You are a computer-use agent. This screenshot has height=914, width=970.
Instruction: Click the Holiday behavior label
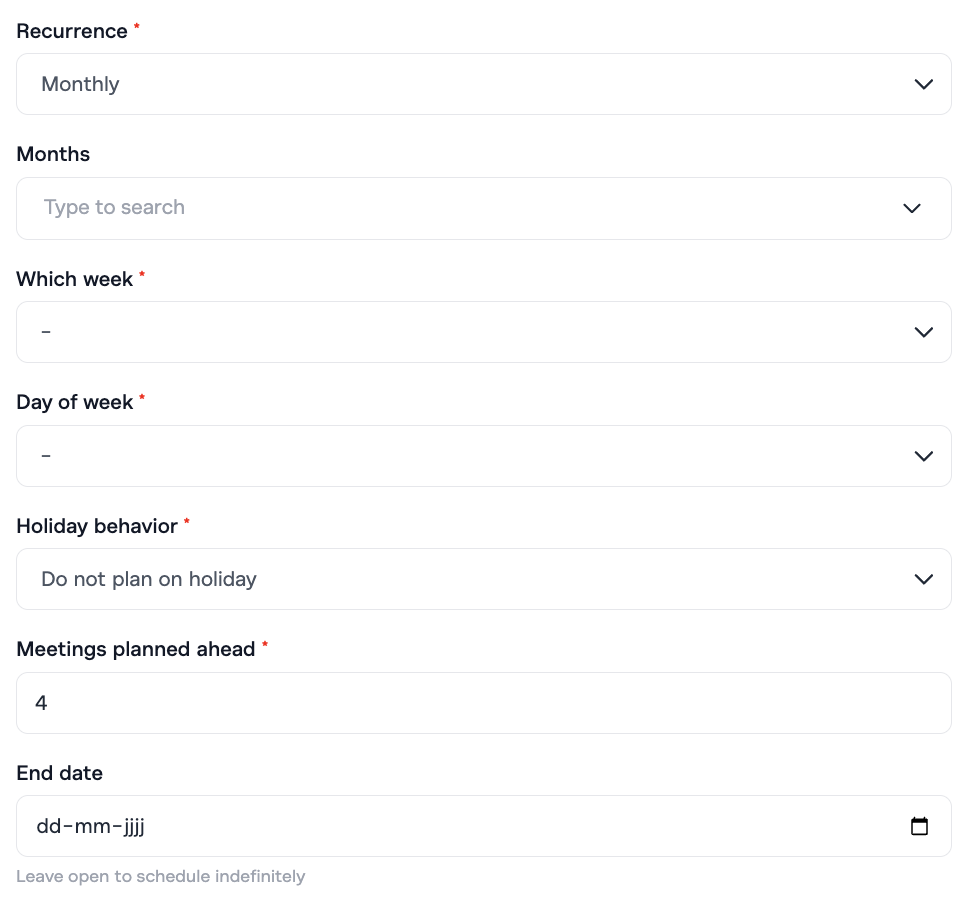coord(97,526)
